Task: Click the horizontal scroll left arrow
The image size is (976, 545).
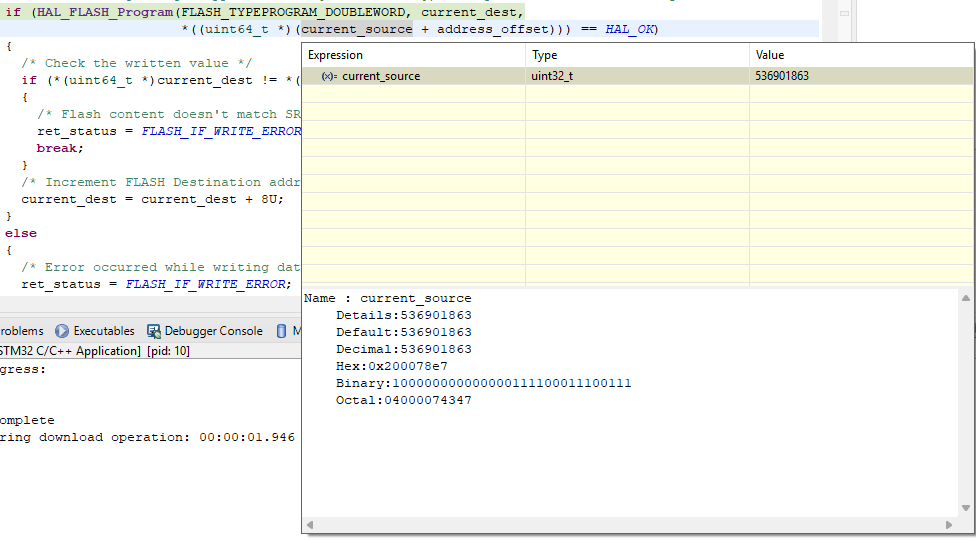Action: coord(310,524)
